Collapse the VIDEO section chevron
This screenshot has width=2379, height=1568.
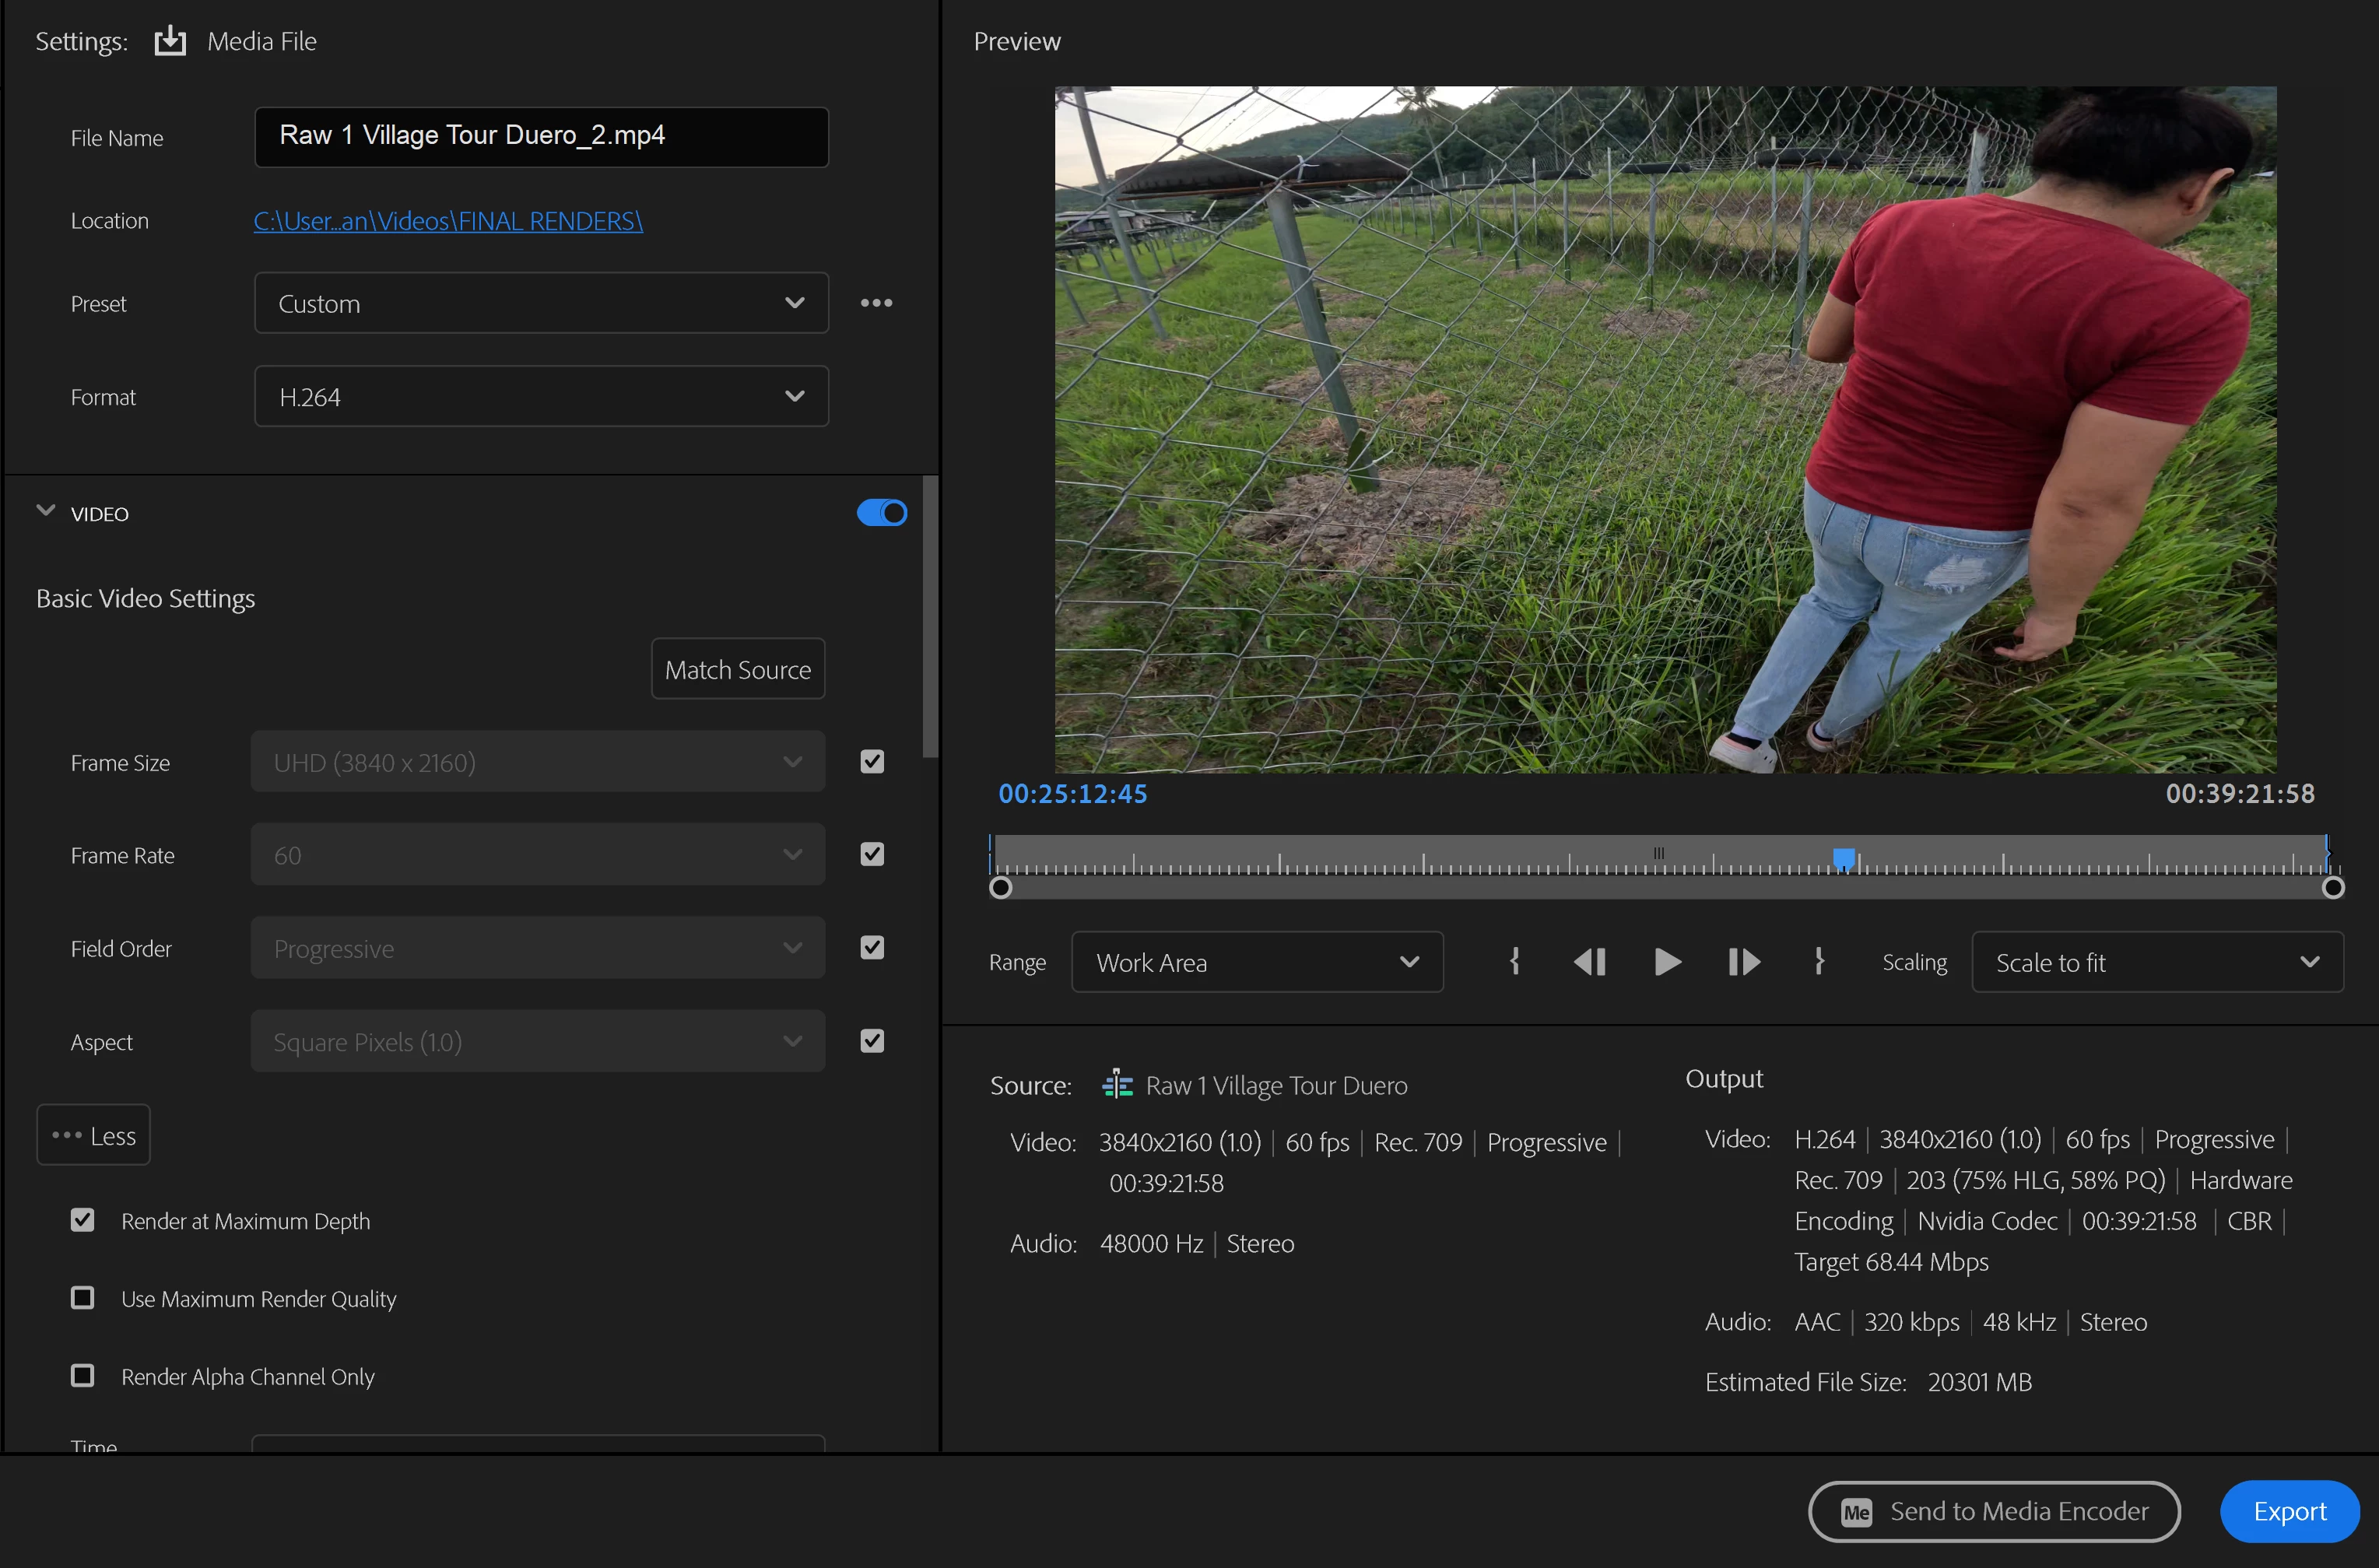click(x=46, y=511)
